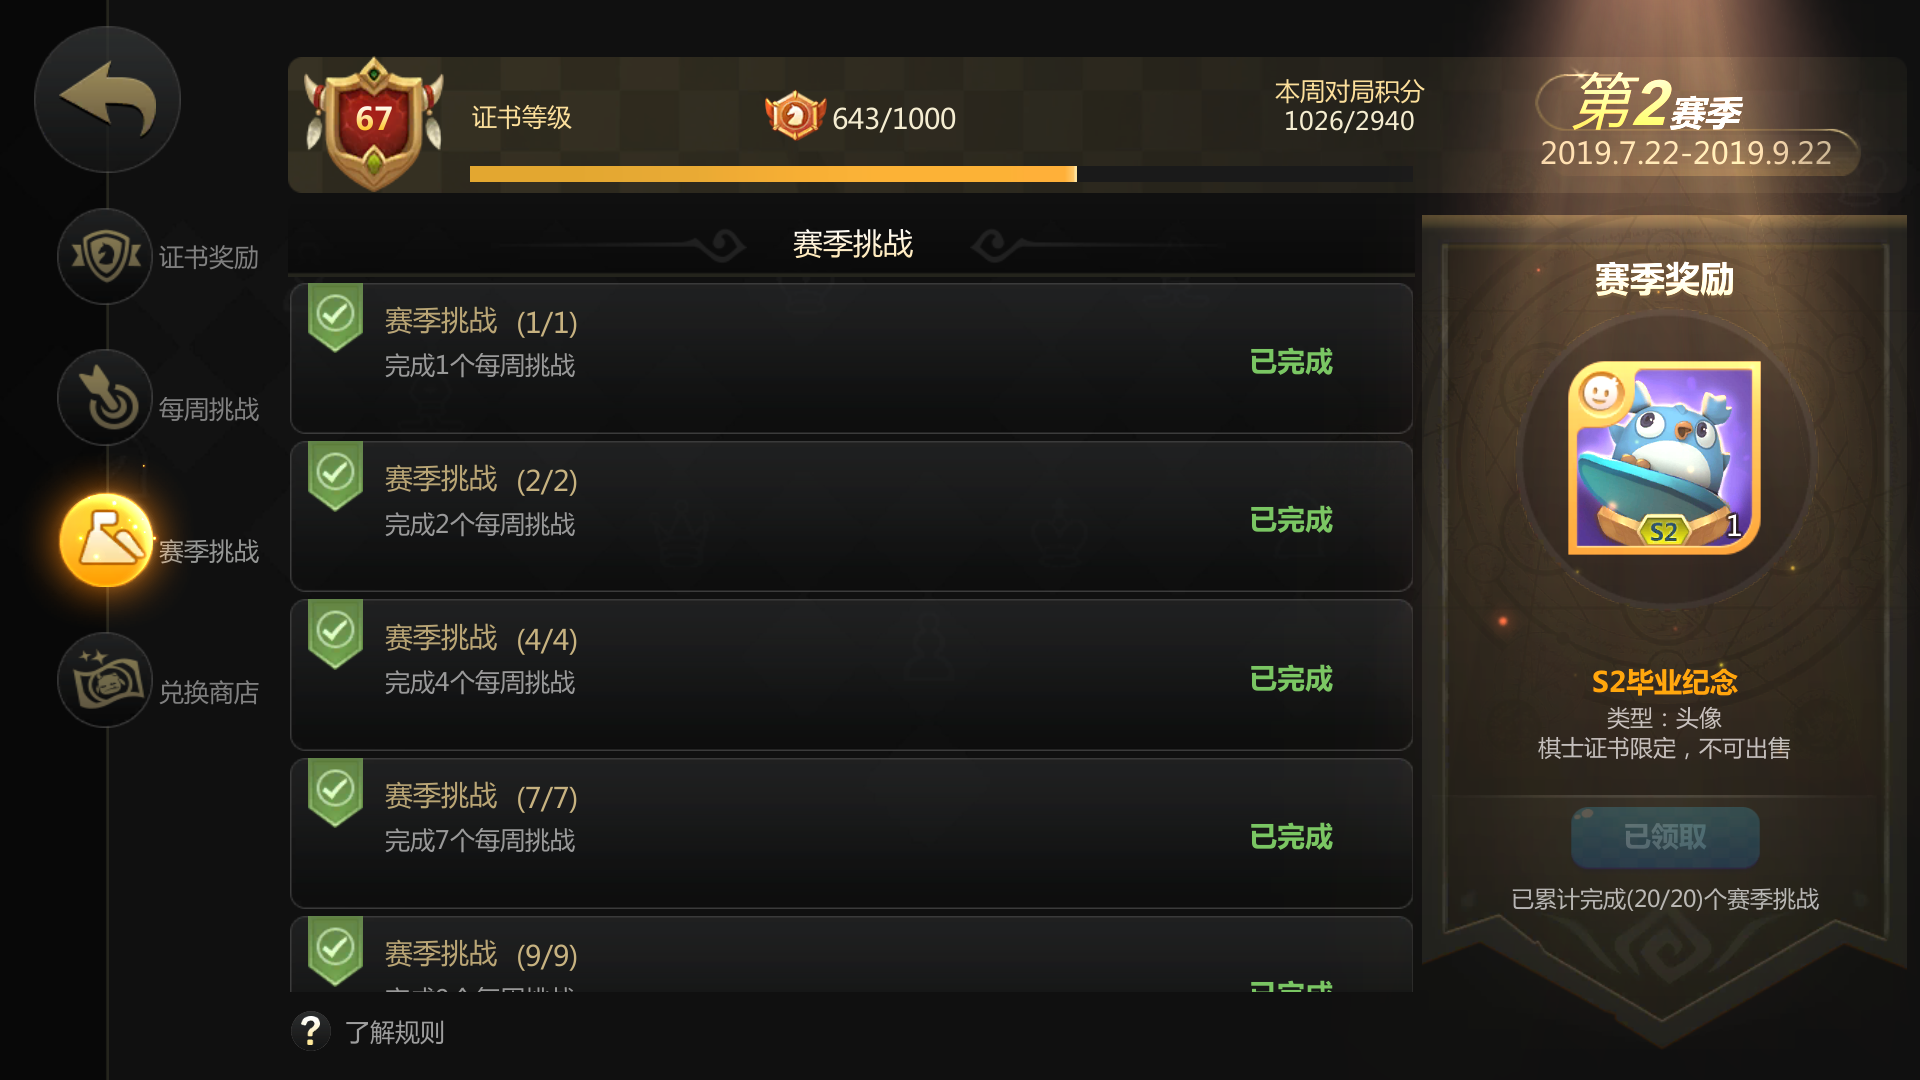Tap the green checkmark on 赛季挑战 (1/1)
The image size is (1920, 1080).
pos(335,316)
